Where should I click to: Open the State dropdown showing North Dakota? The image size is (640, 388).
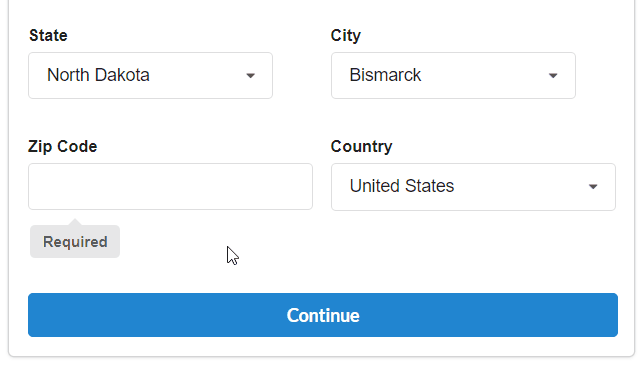coord(150,75)
